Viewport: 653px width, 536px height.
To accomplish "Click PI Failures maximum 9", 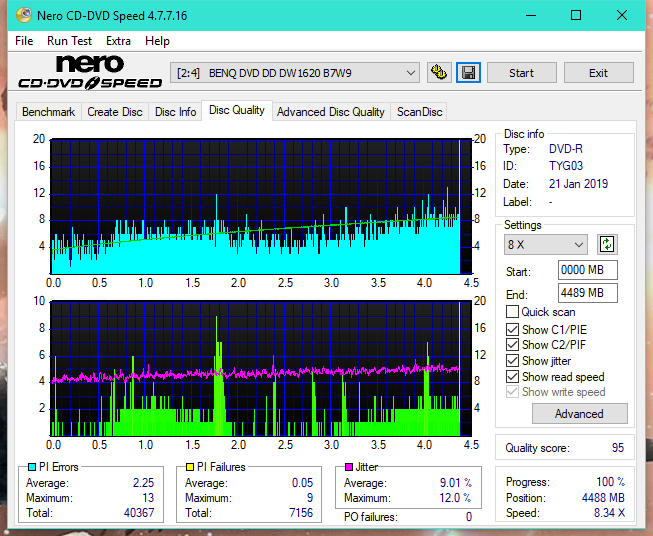I will click(310, 498).
